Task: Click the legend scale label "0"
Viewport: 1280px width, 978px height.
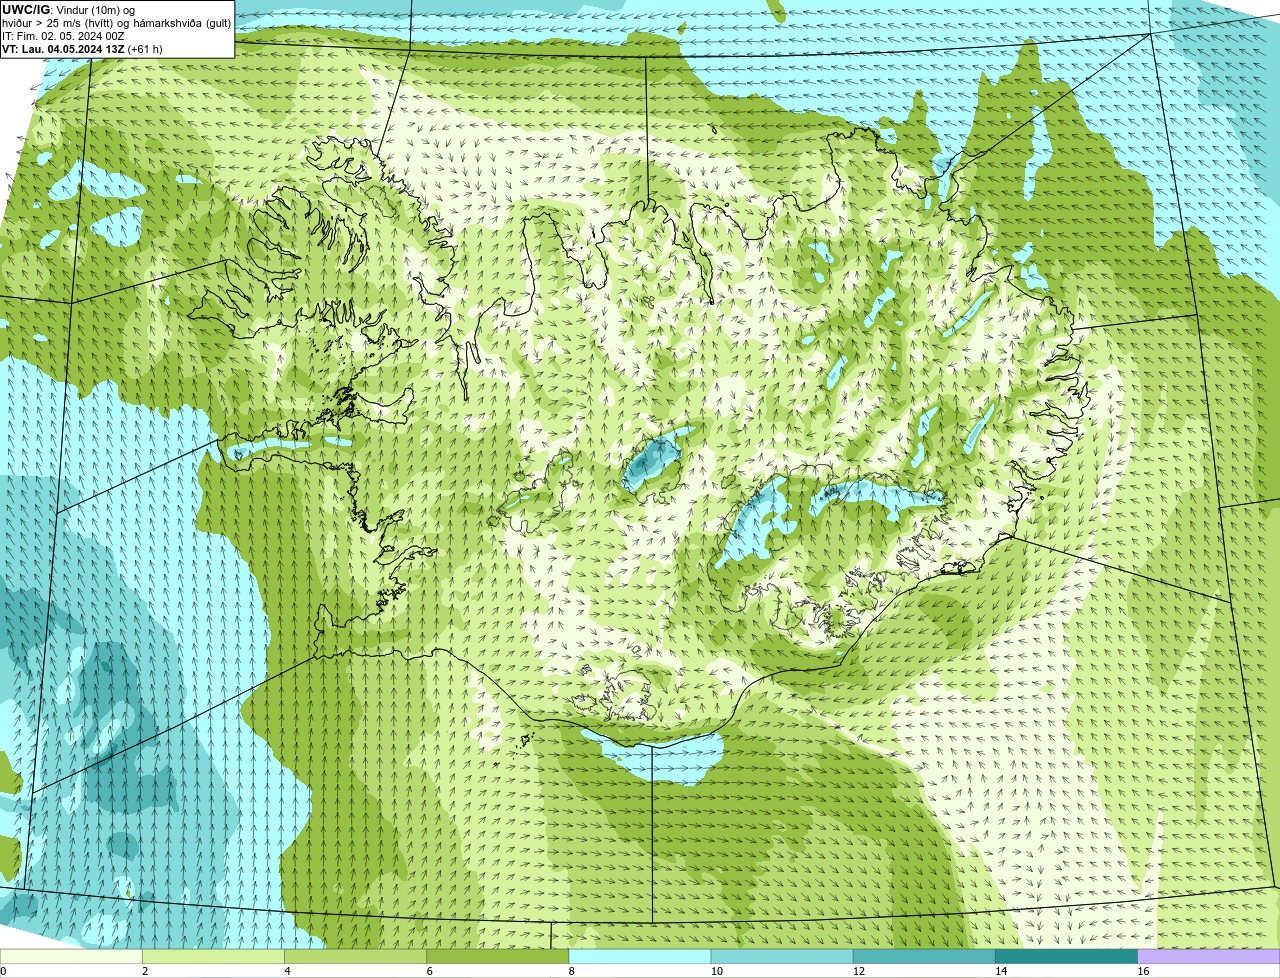Action: pyautogui.click(x=3, y=971)
